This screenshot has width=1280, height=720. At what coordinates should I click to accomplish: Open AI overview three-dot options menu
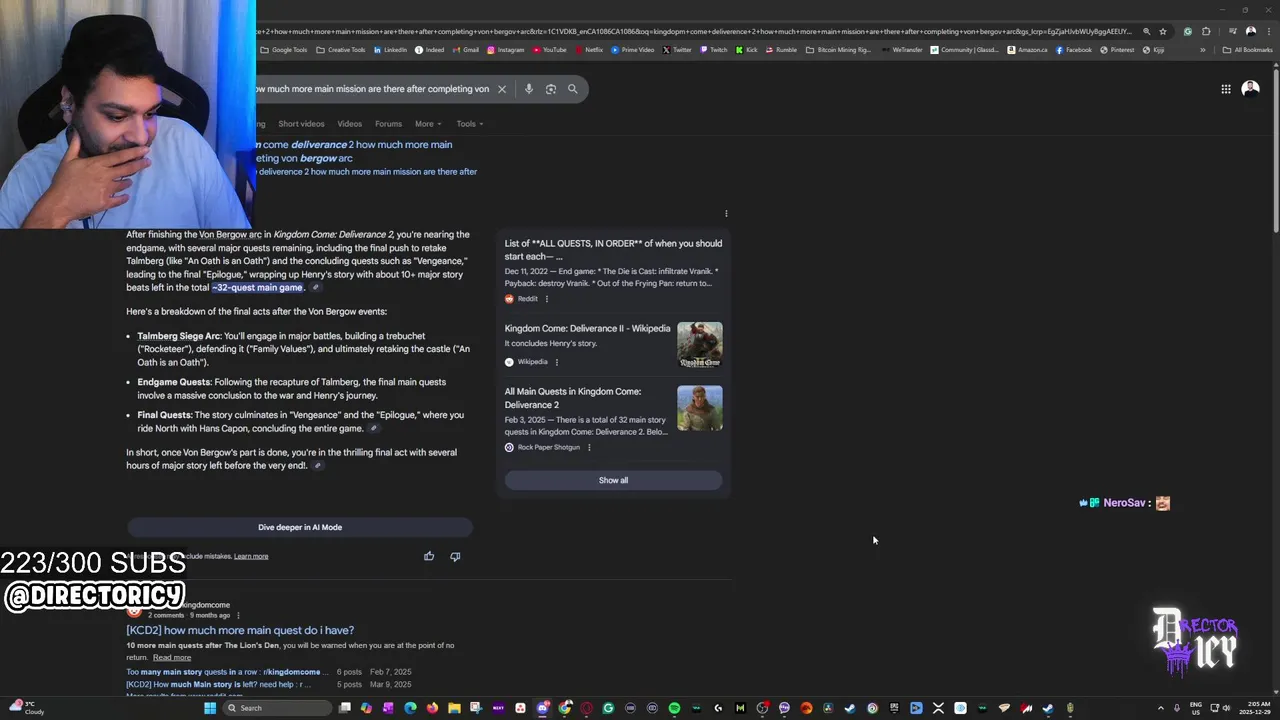click(726, 213)
